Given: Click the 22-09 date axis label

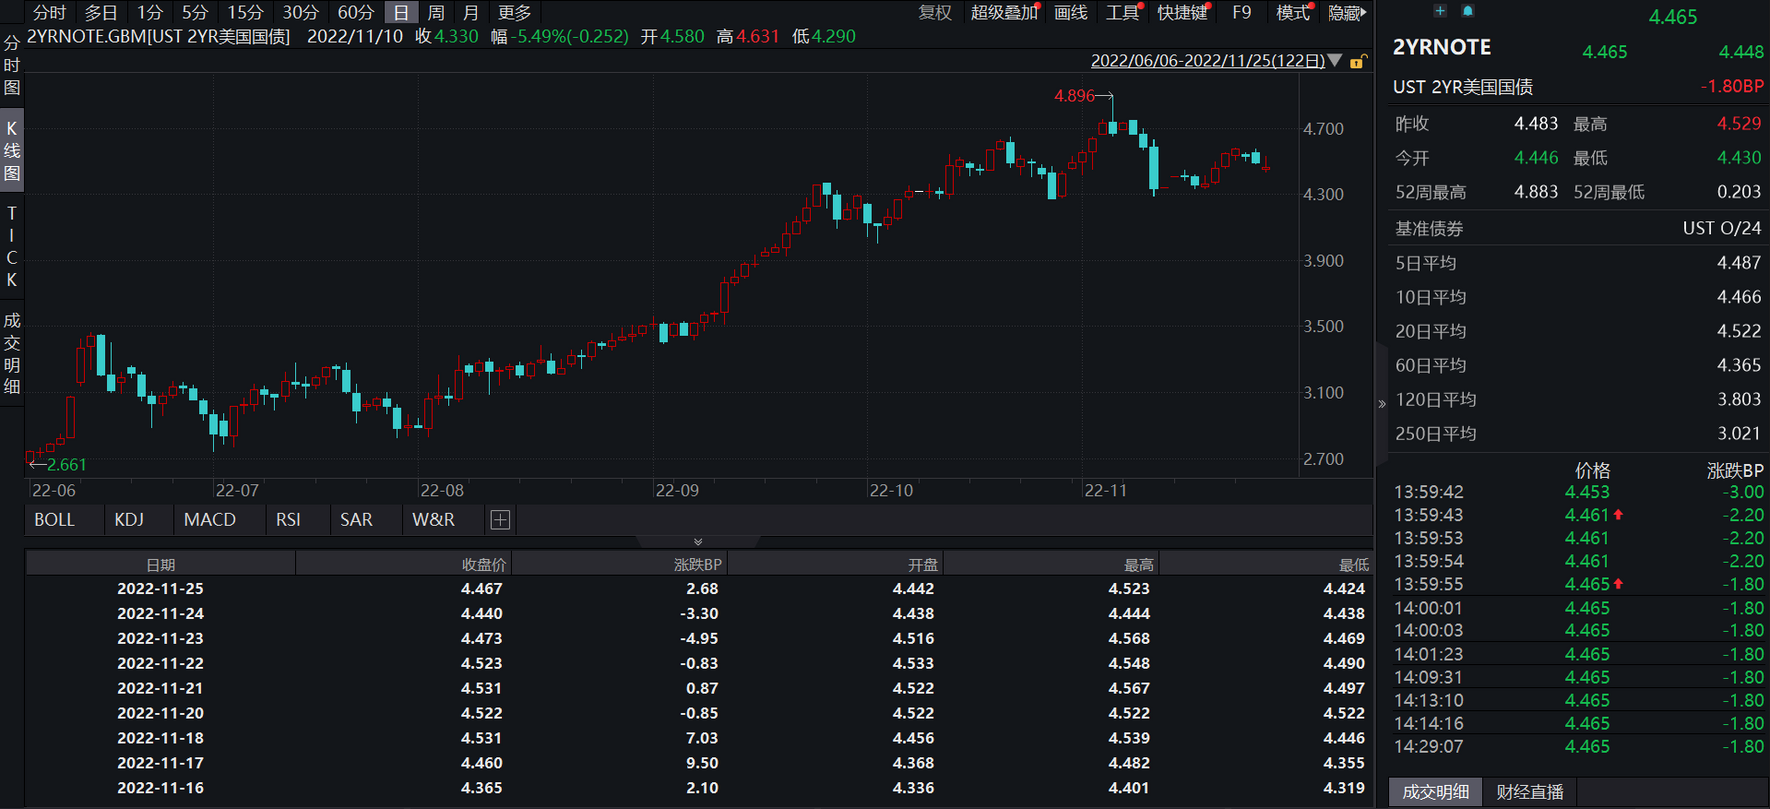Looking at the screenshot, I should (677, 490).
